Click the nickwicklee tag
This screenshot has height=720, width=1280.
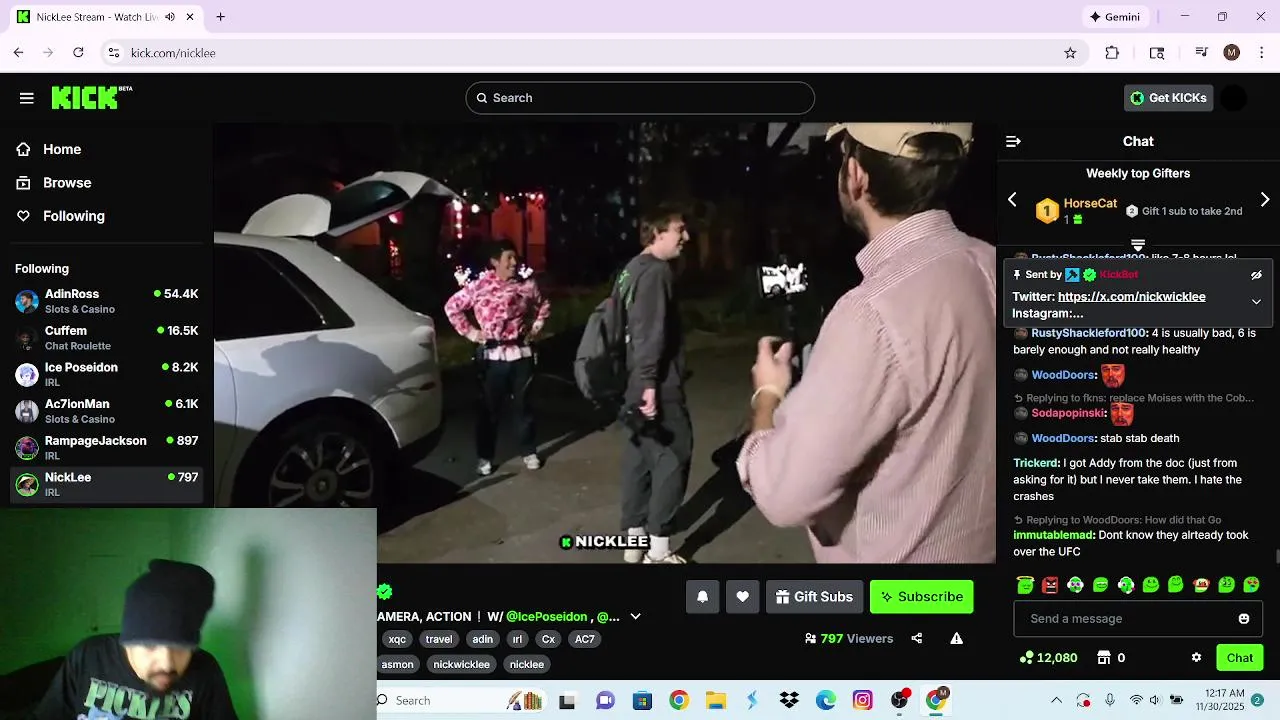tap(461, 664)
